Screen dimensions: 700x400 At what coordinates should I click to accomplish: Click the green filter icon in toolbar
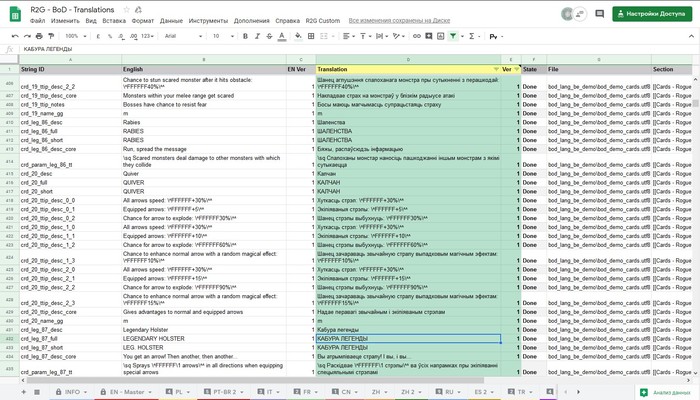pos(453,35)
